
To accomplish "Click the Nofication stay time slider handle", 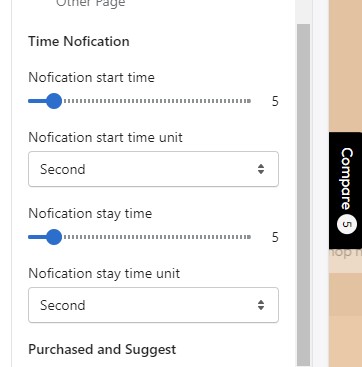I will click(53, 237).
